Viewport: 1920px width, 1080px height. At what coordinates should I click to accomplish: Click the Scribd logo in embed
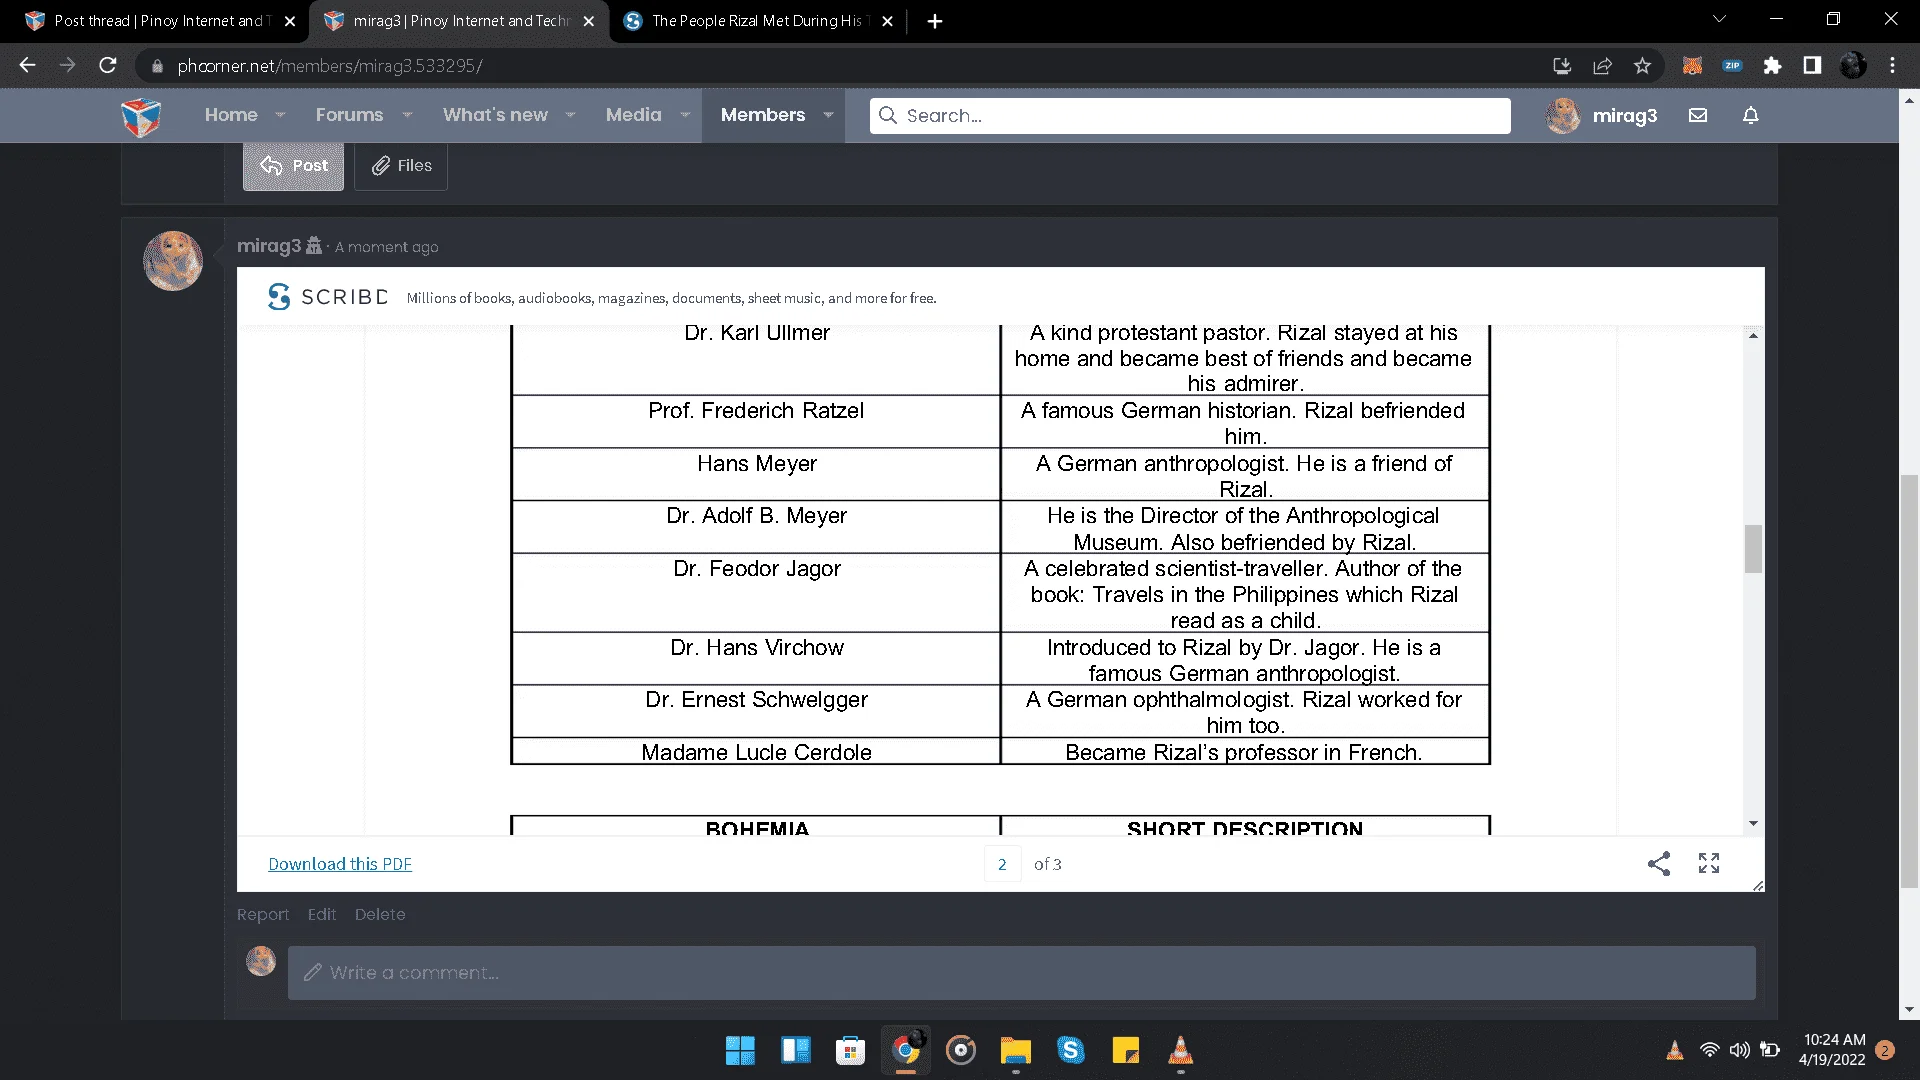(328, 297)
